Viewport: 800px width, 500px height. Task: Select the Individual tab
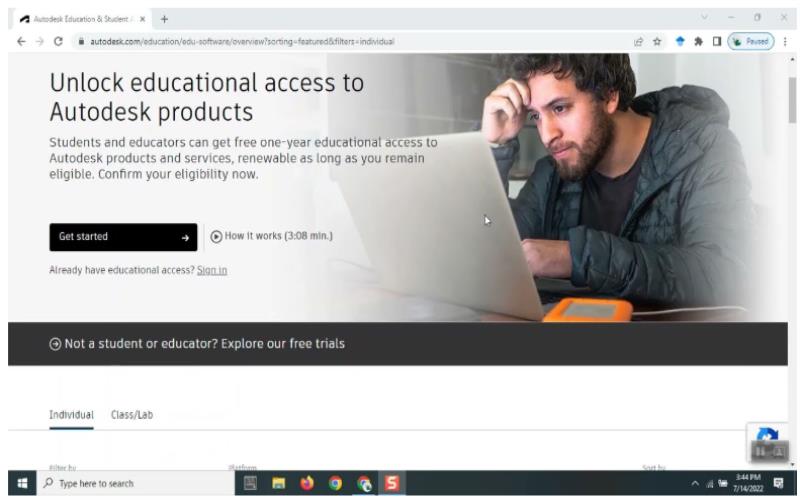tap(71, 415)
